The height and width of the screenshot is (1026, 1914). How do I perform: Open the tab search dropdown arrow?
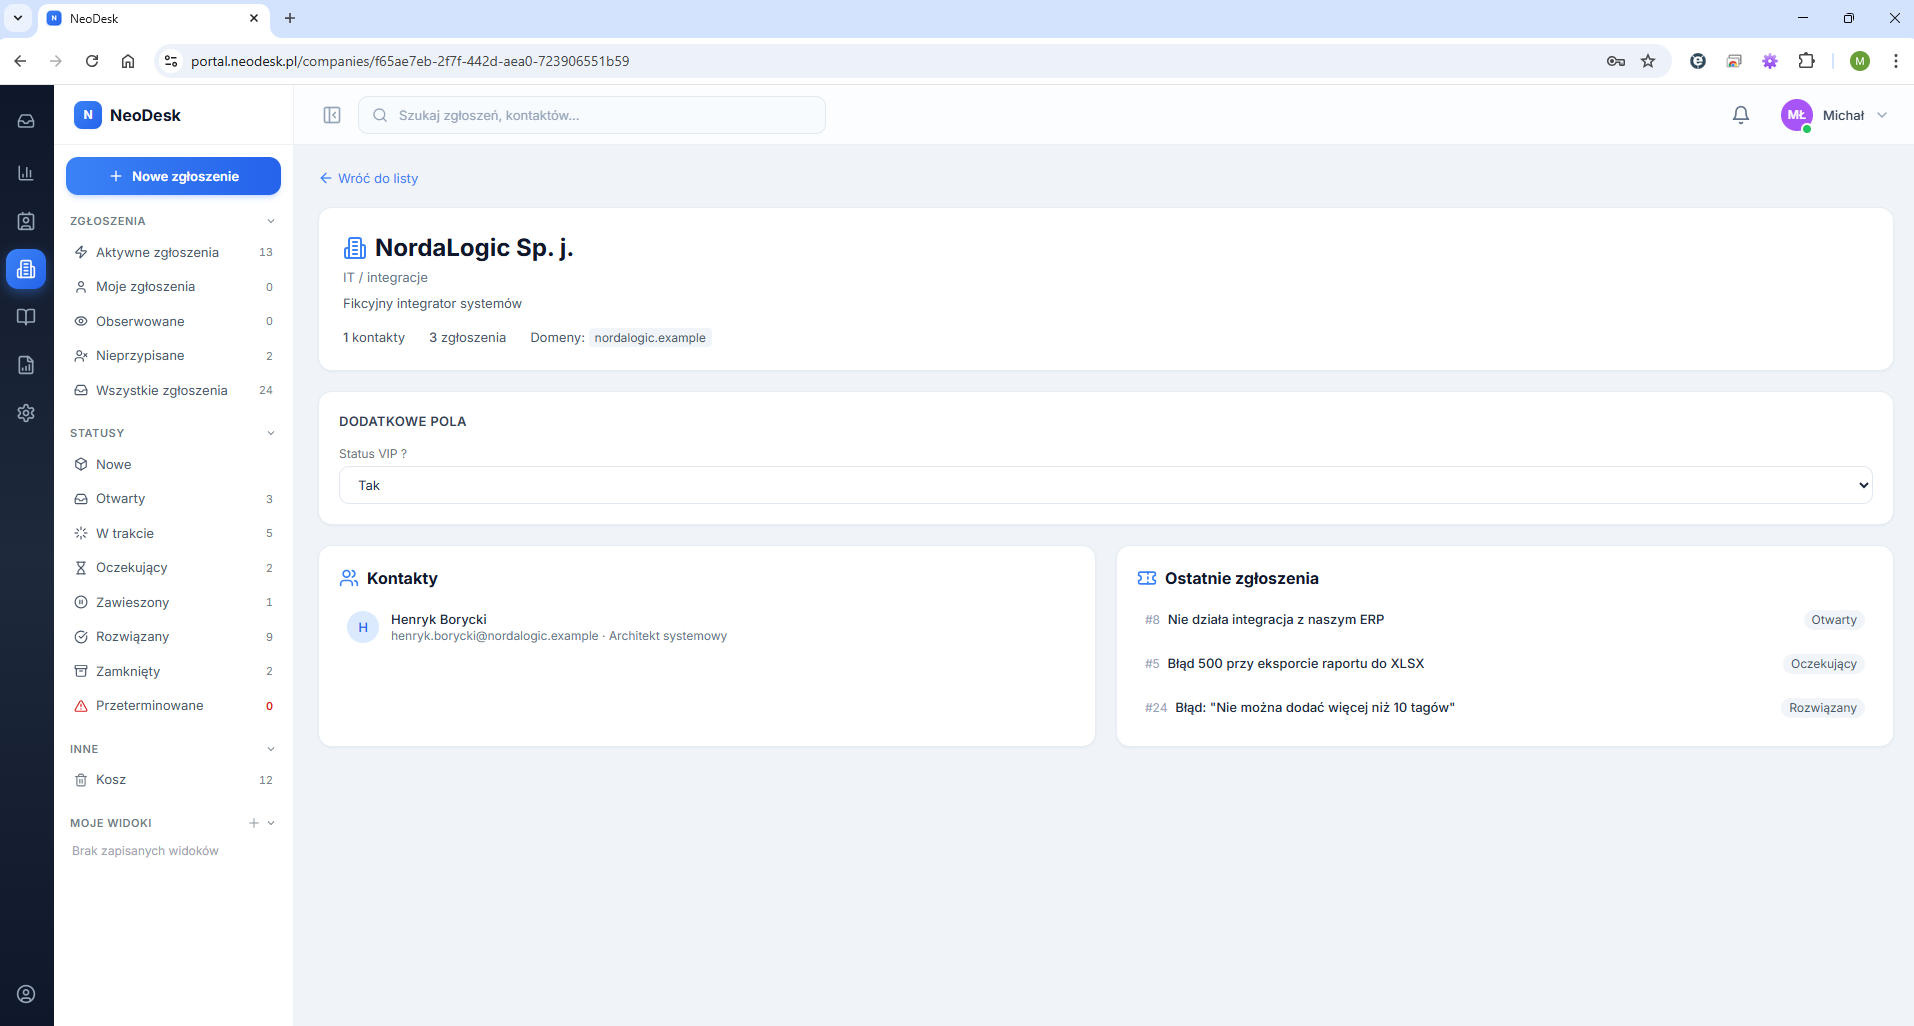(x=18, y=18)
